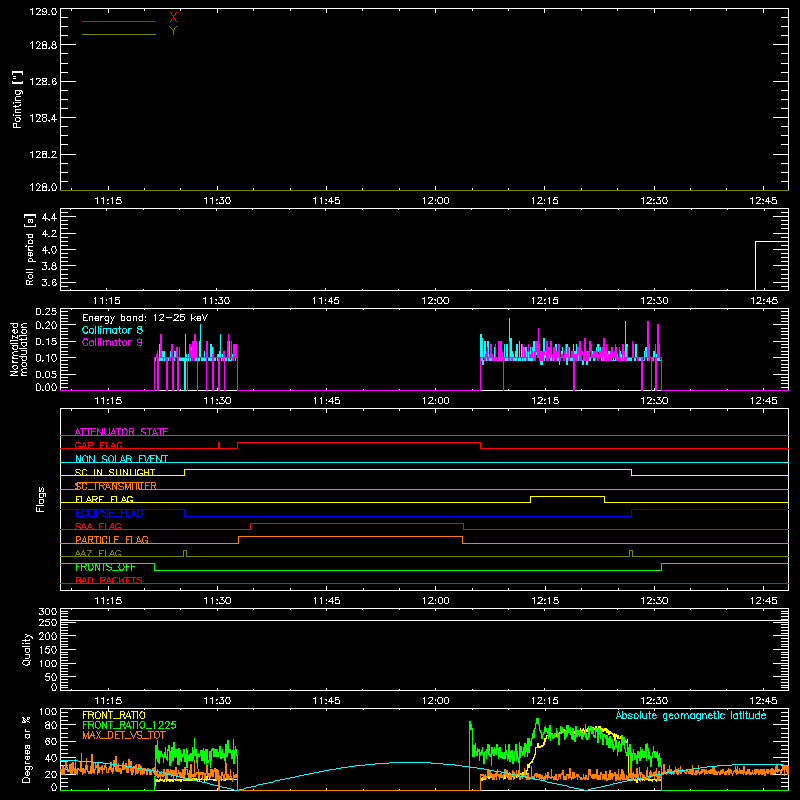Click the 128.6 tick on Pointing axis
Image resolution: width=800 pixels, height=800 pixels.
(43, 81)
